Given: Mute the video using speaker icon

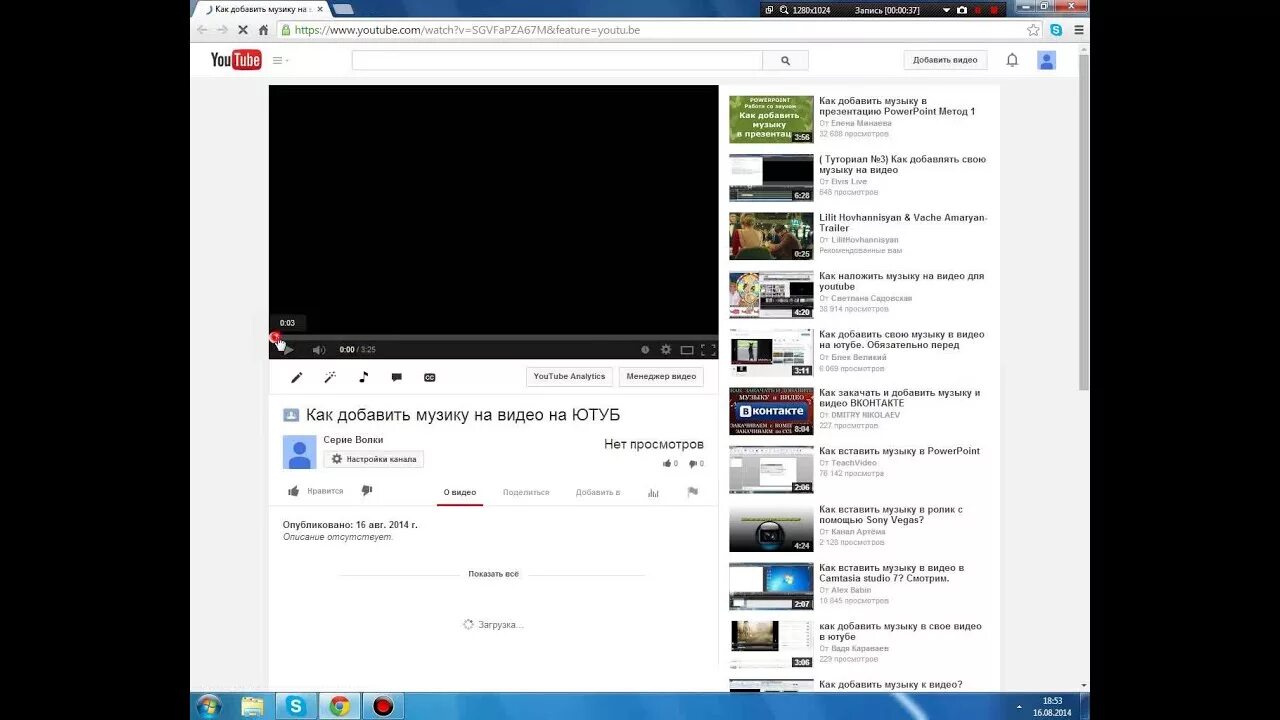Looking at the screenshot, I should [319, 350].
